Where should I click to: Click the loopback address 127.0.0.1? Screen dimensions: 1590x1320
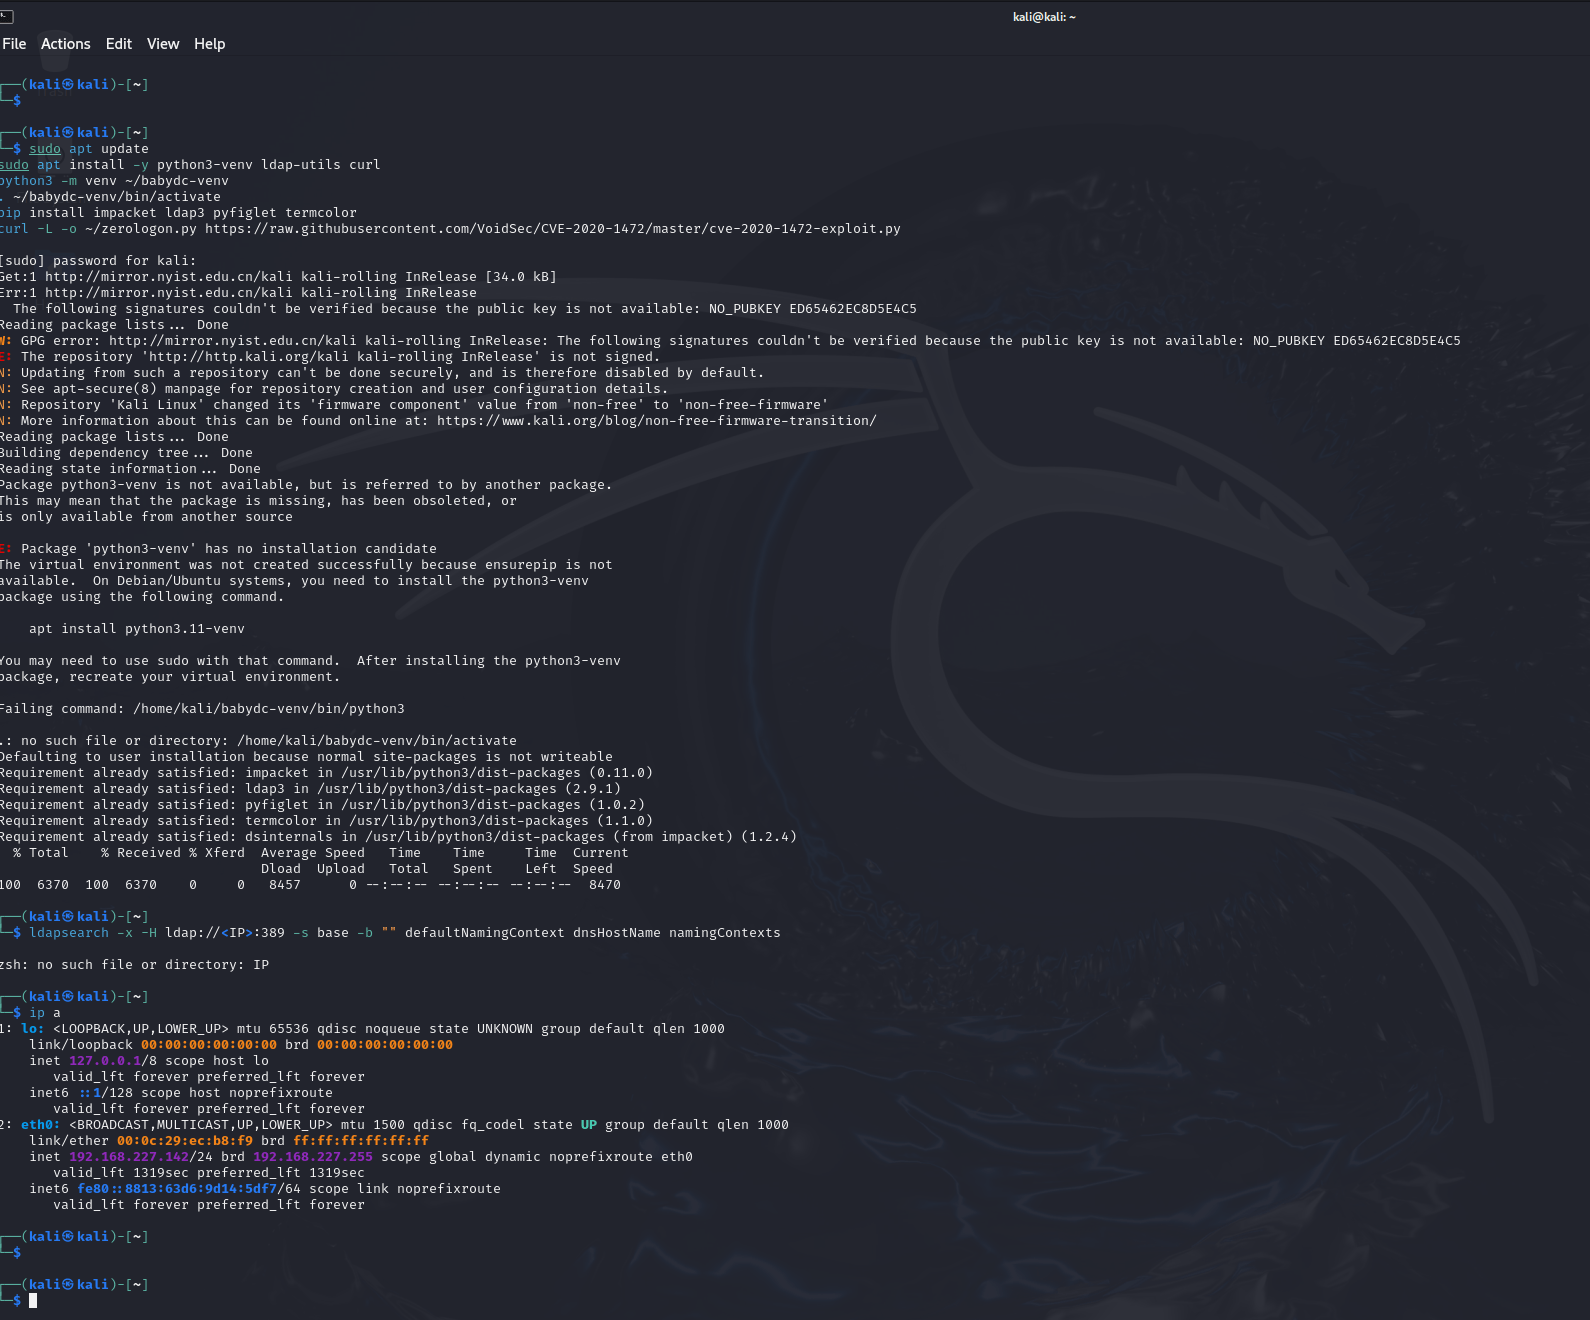point(105,1061)
